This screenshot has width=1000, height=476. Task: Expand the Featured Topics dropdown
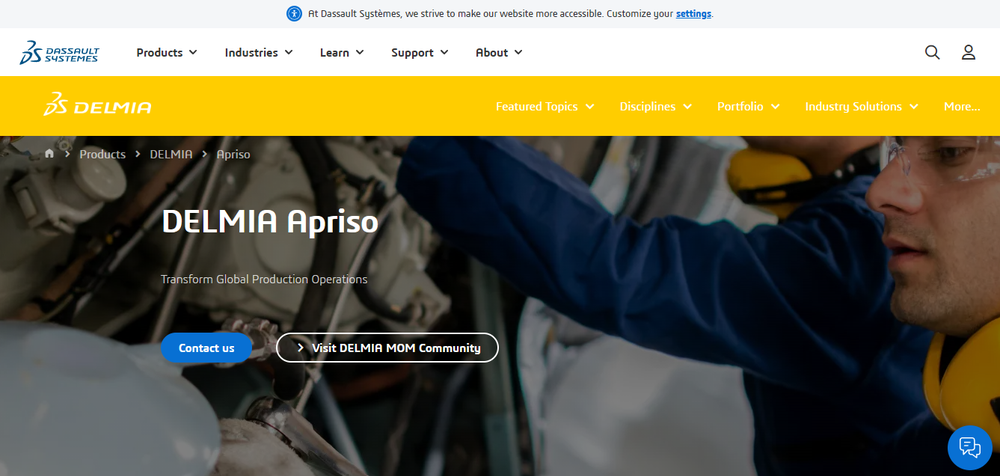tap(545, 107)
